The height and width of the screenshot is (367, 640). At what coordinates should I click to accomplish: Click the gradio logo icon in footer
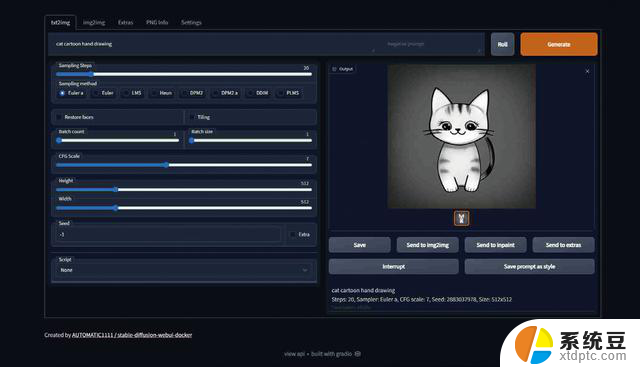358,354
